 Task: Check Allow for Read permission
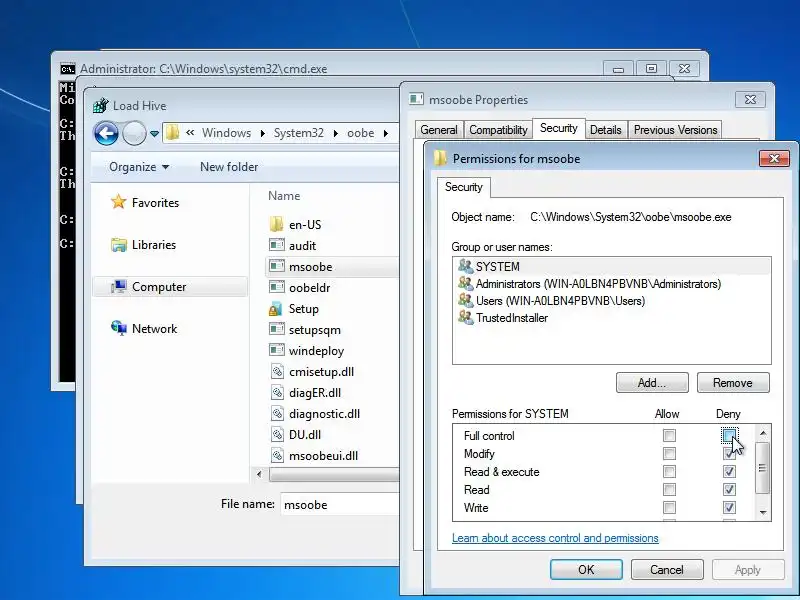pyautogui.click(x=669, y=490)
